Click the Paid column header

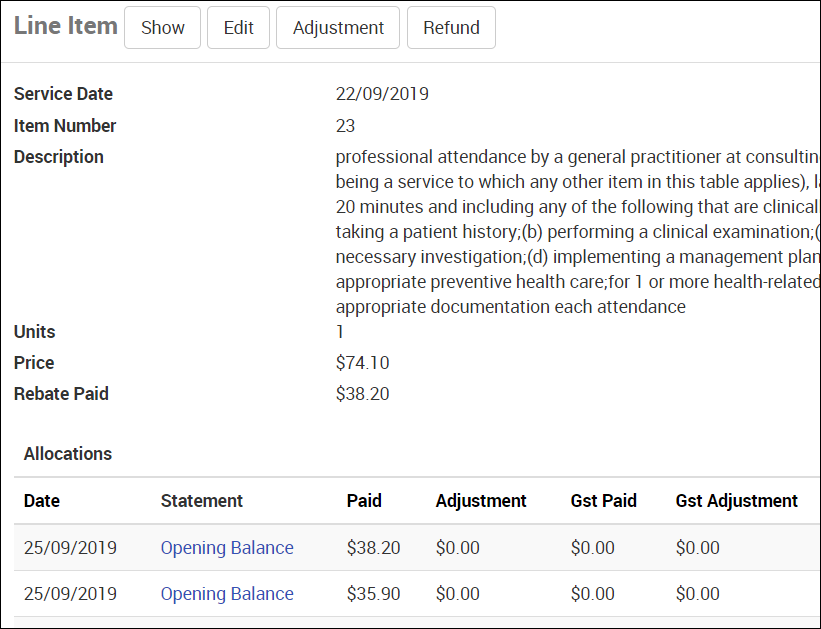(x=364, y=501)
